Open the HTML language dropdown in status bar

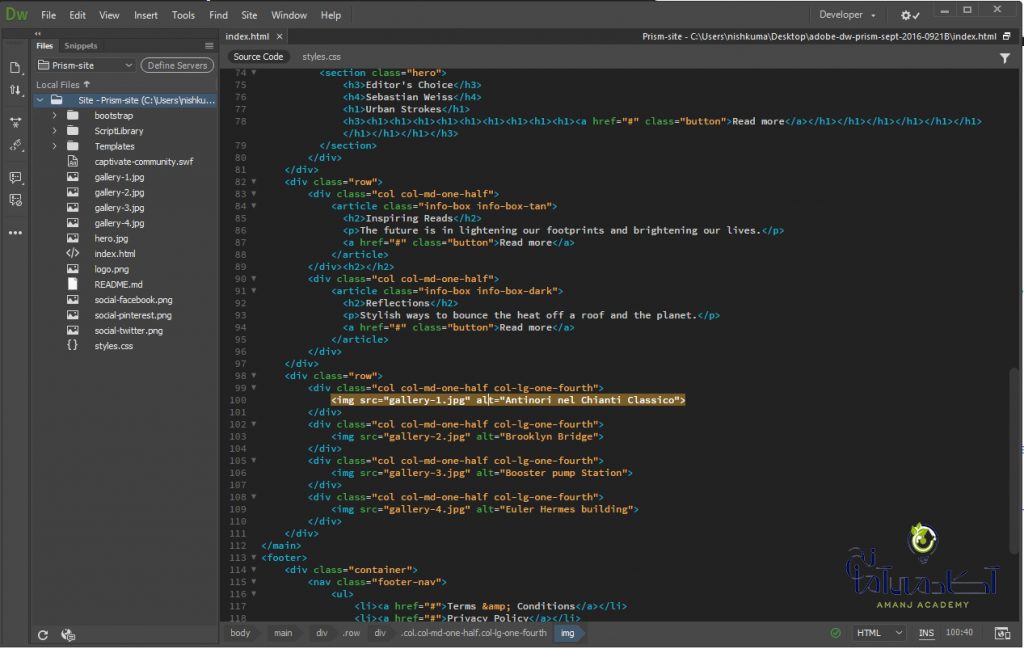coord(879,633)
